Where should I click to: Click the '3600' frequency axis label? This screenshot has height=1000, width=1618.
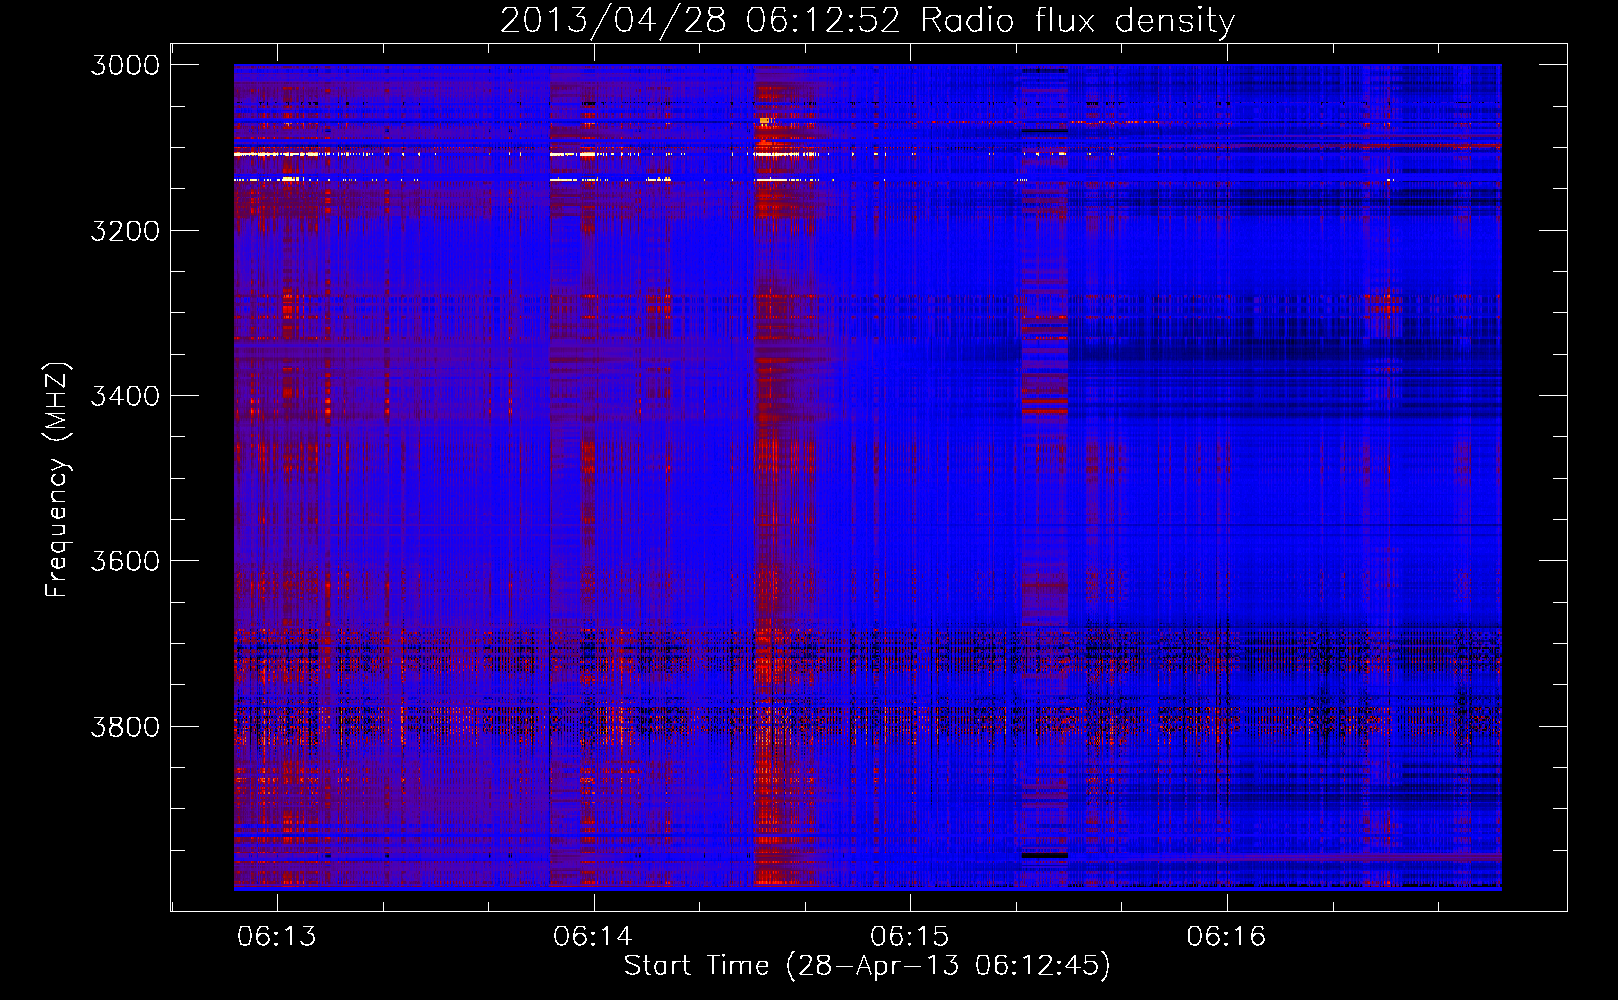(125, 561)
